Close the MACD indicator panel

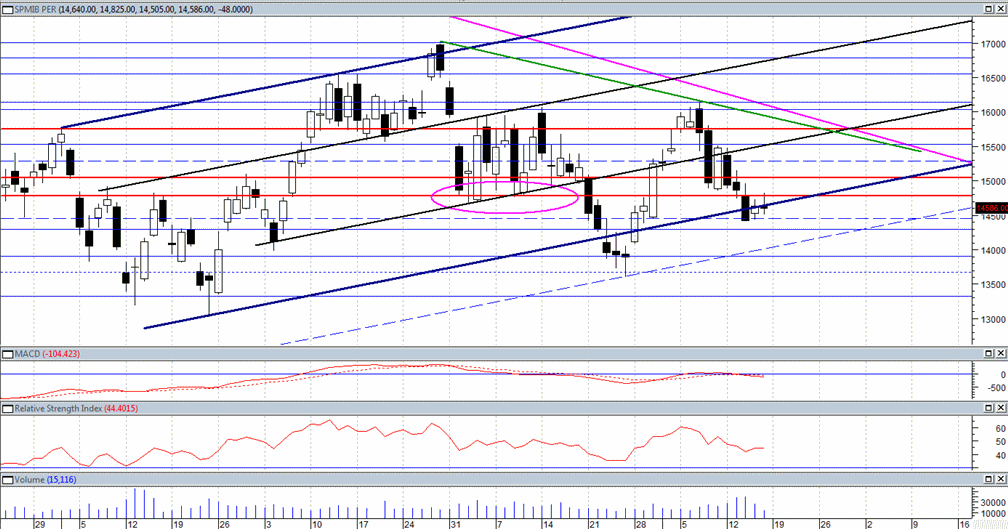coord(1000,354)
